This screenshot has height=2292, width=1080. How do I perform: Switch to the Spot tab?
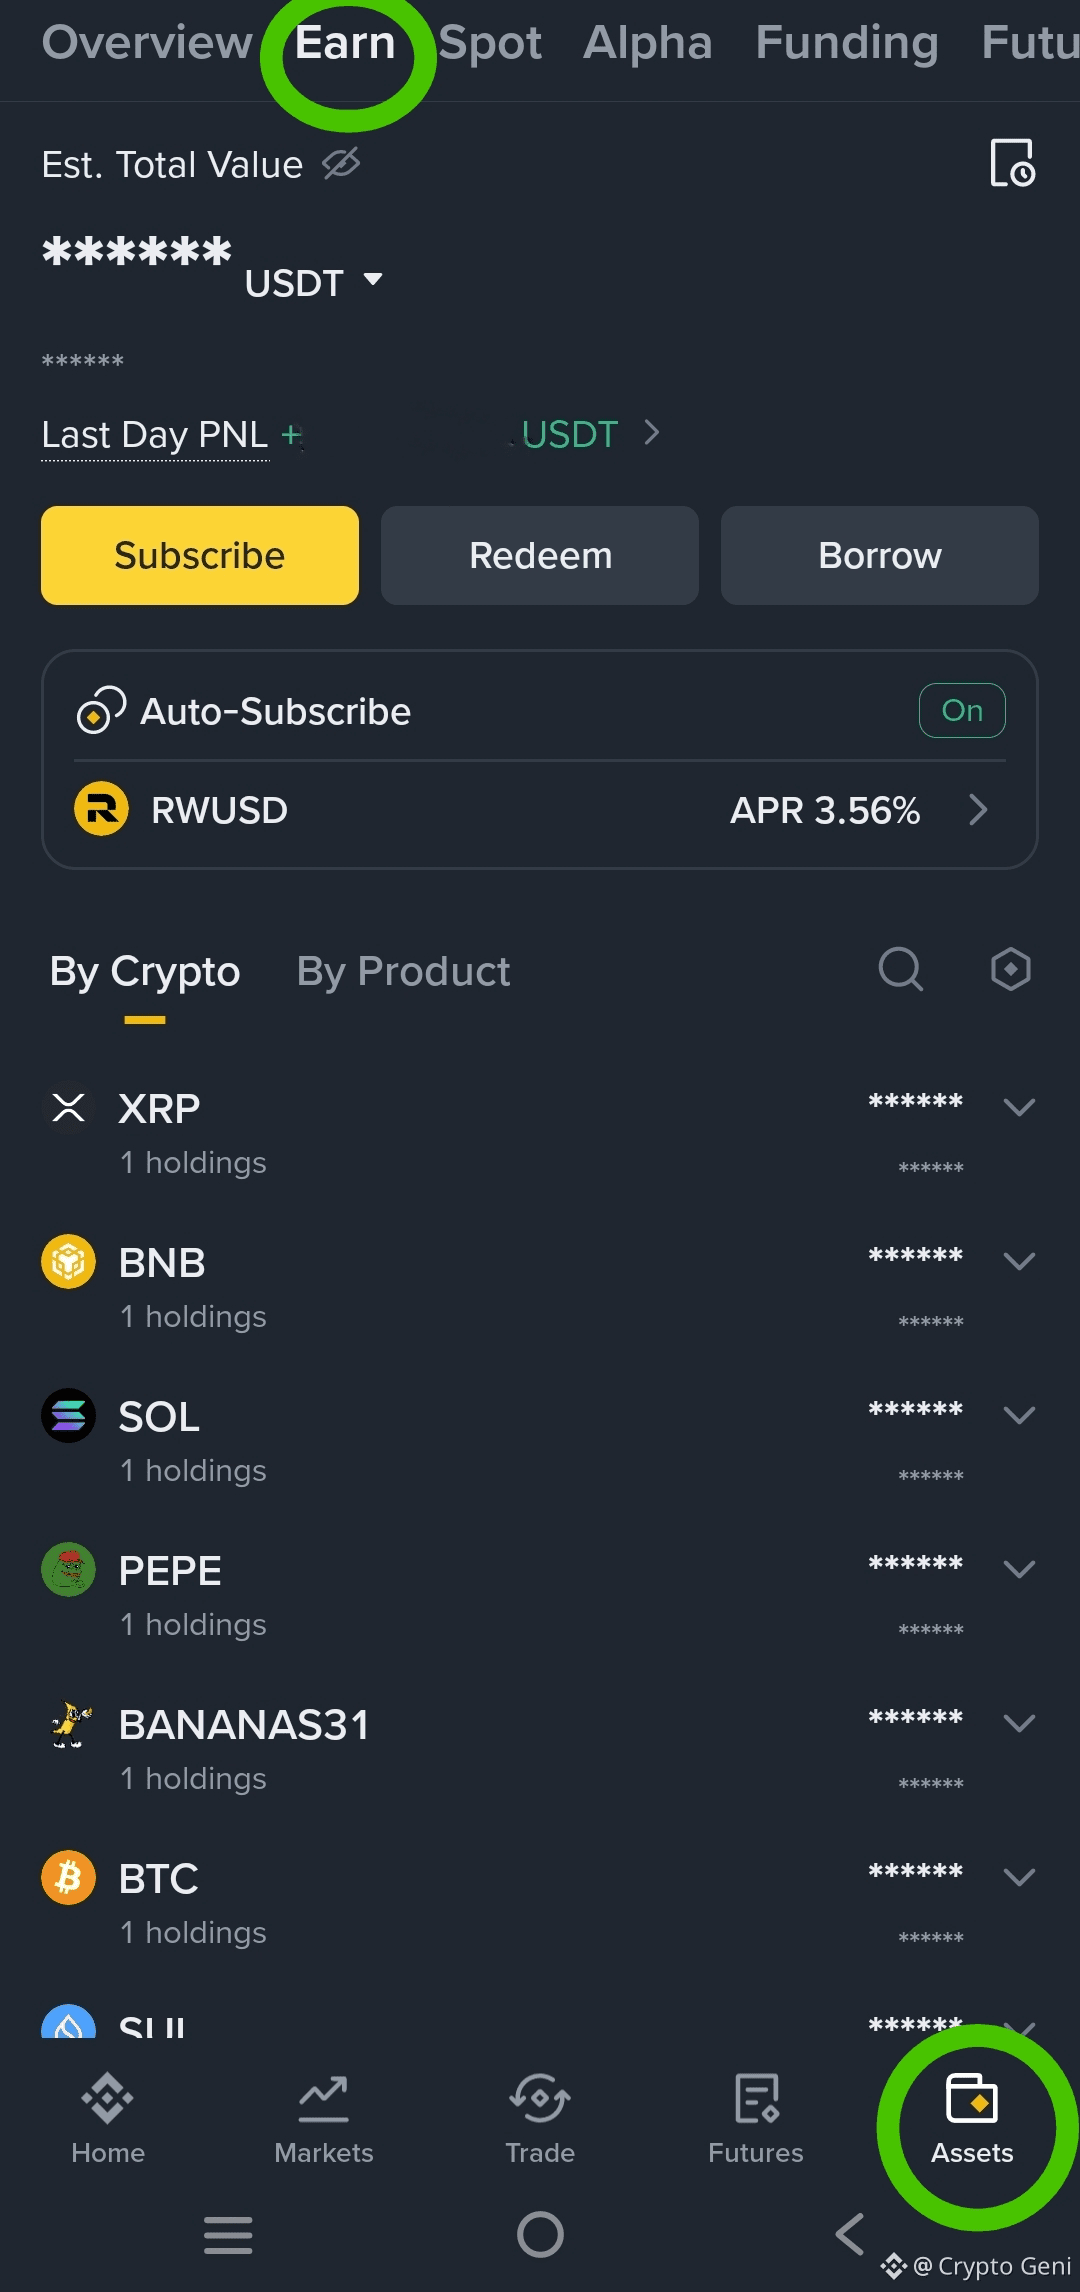[x=490, y=42]
